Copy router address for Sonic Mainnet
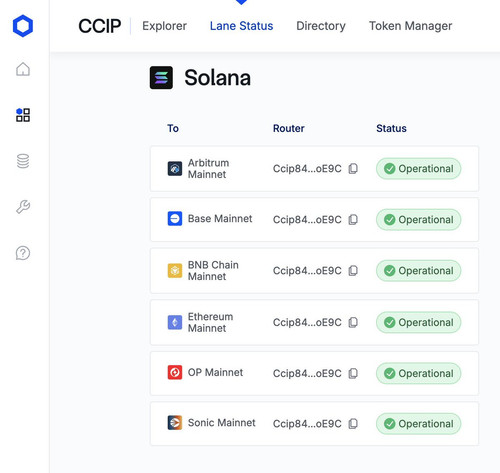 click(353, 424)
